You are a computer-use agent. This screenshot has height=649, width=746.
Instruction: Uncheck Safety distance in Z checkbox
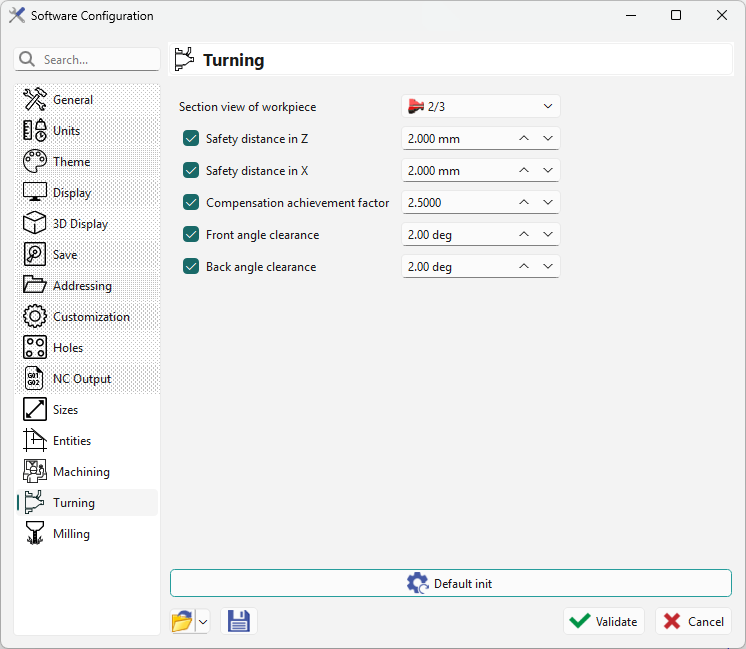pyautogui.click(x=191, y=139)
